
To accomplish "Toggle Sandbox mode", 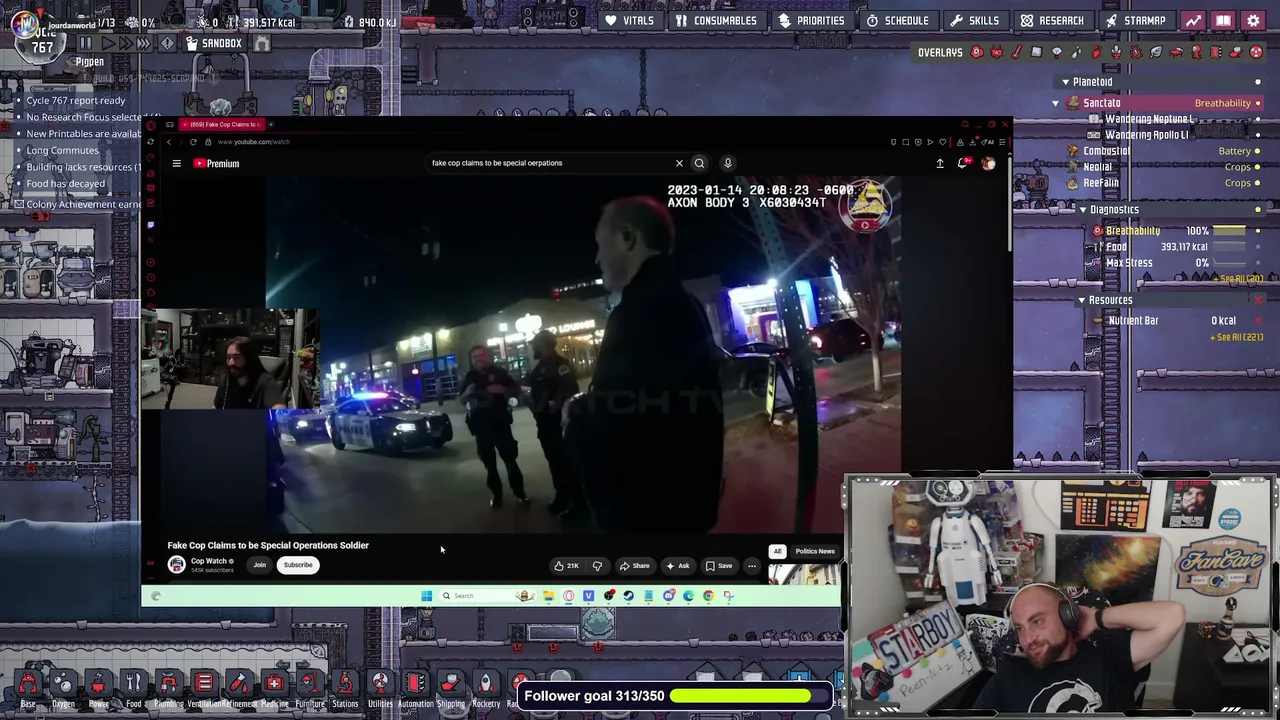I will [x=214, y=43].
